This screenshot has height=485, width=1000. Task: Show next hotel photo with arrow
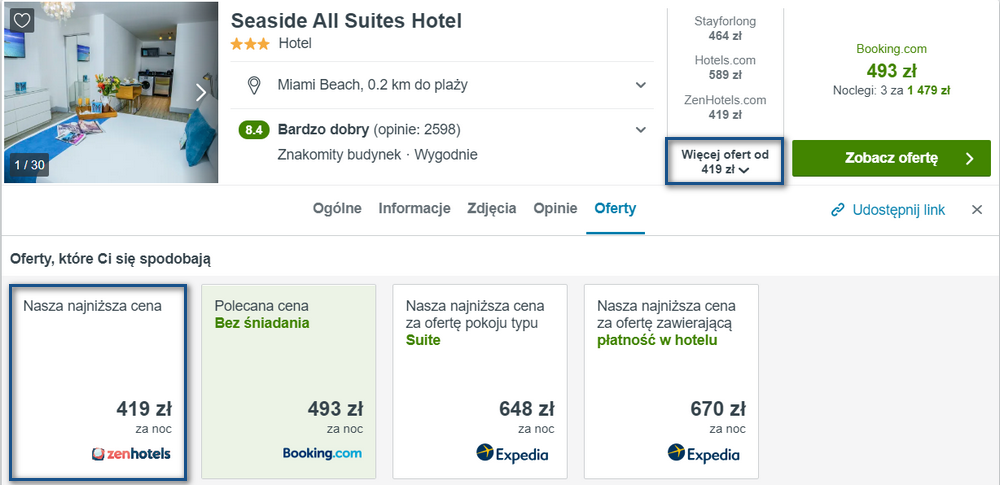pos(201,93)
